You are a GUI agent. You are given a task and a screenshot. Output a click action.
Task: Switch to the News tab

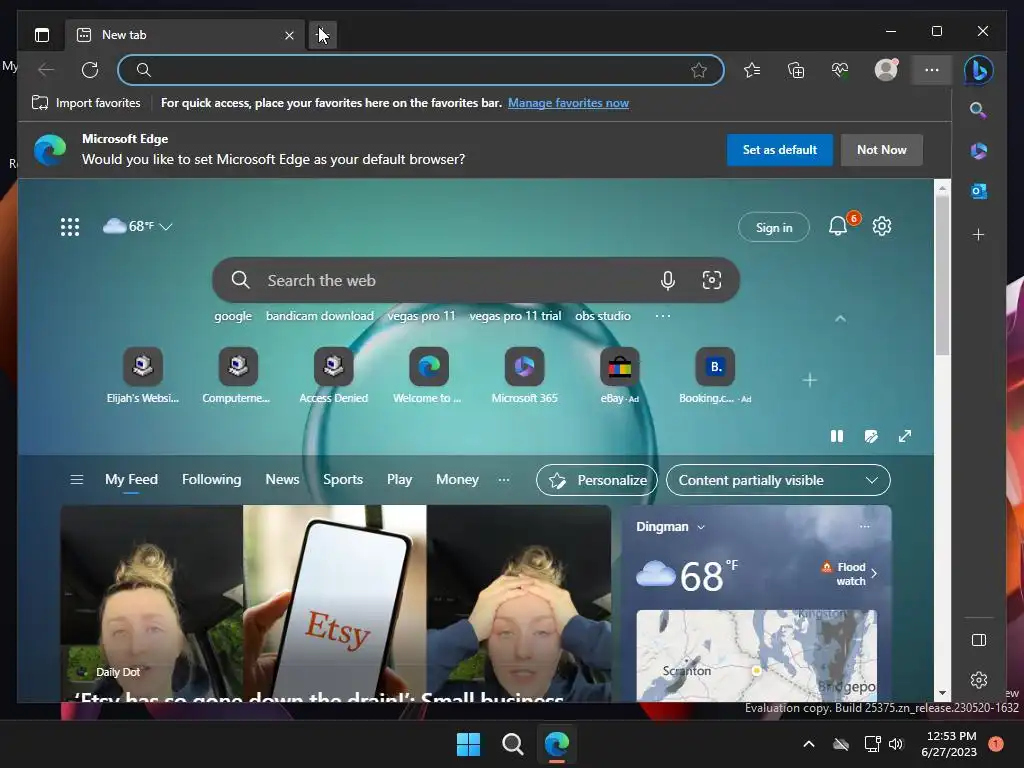[282, 480]
